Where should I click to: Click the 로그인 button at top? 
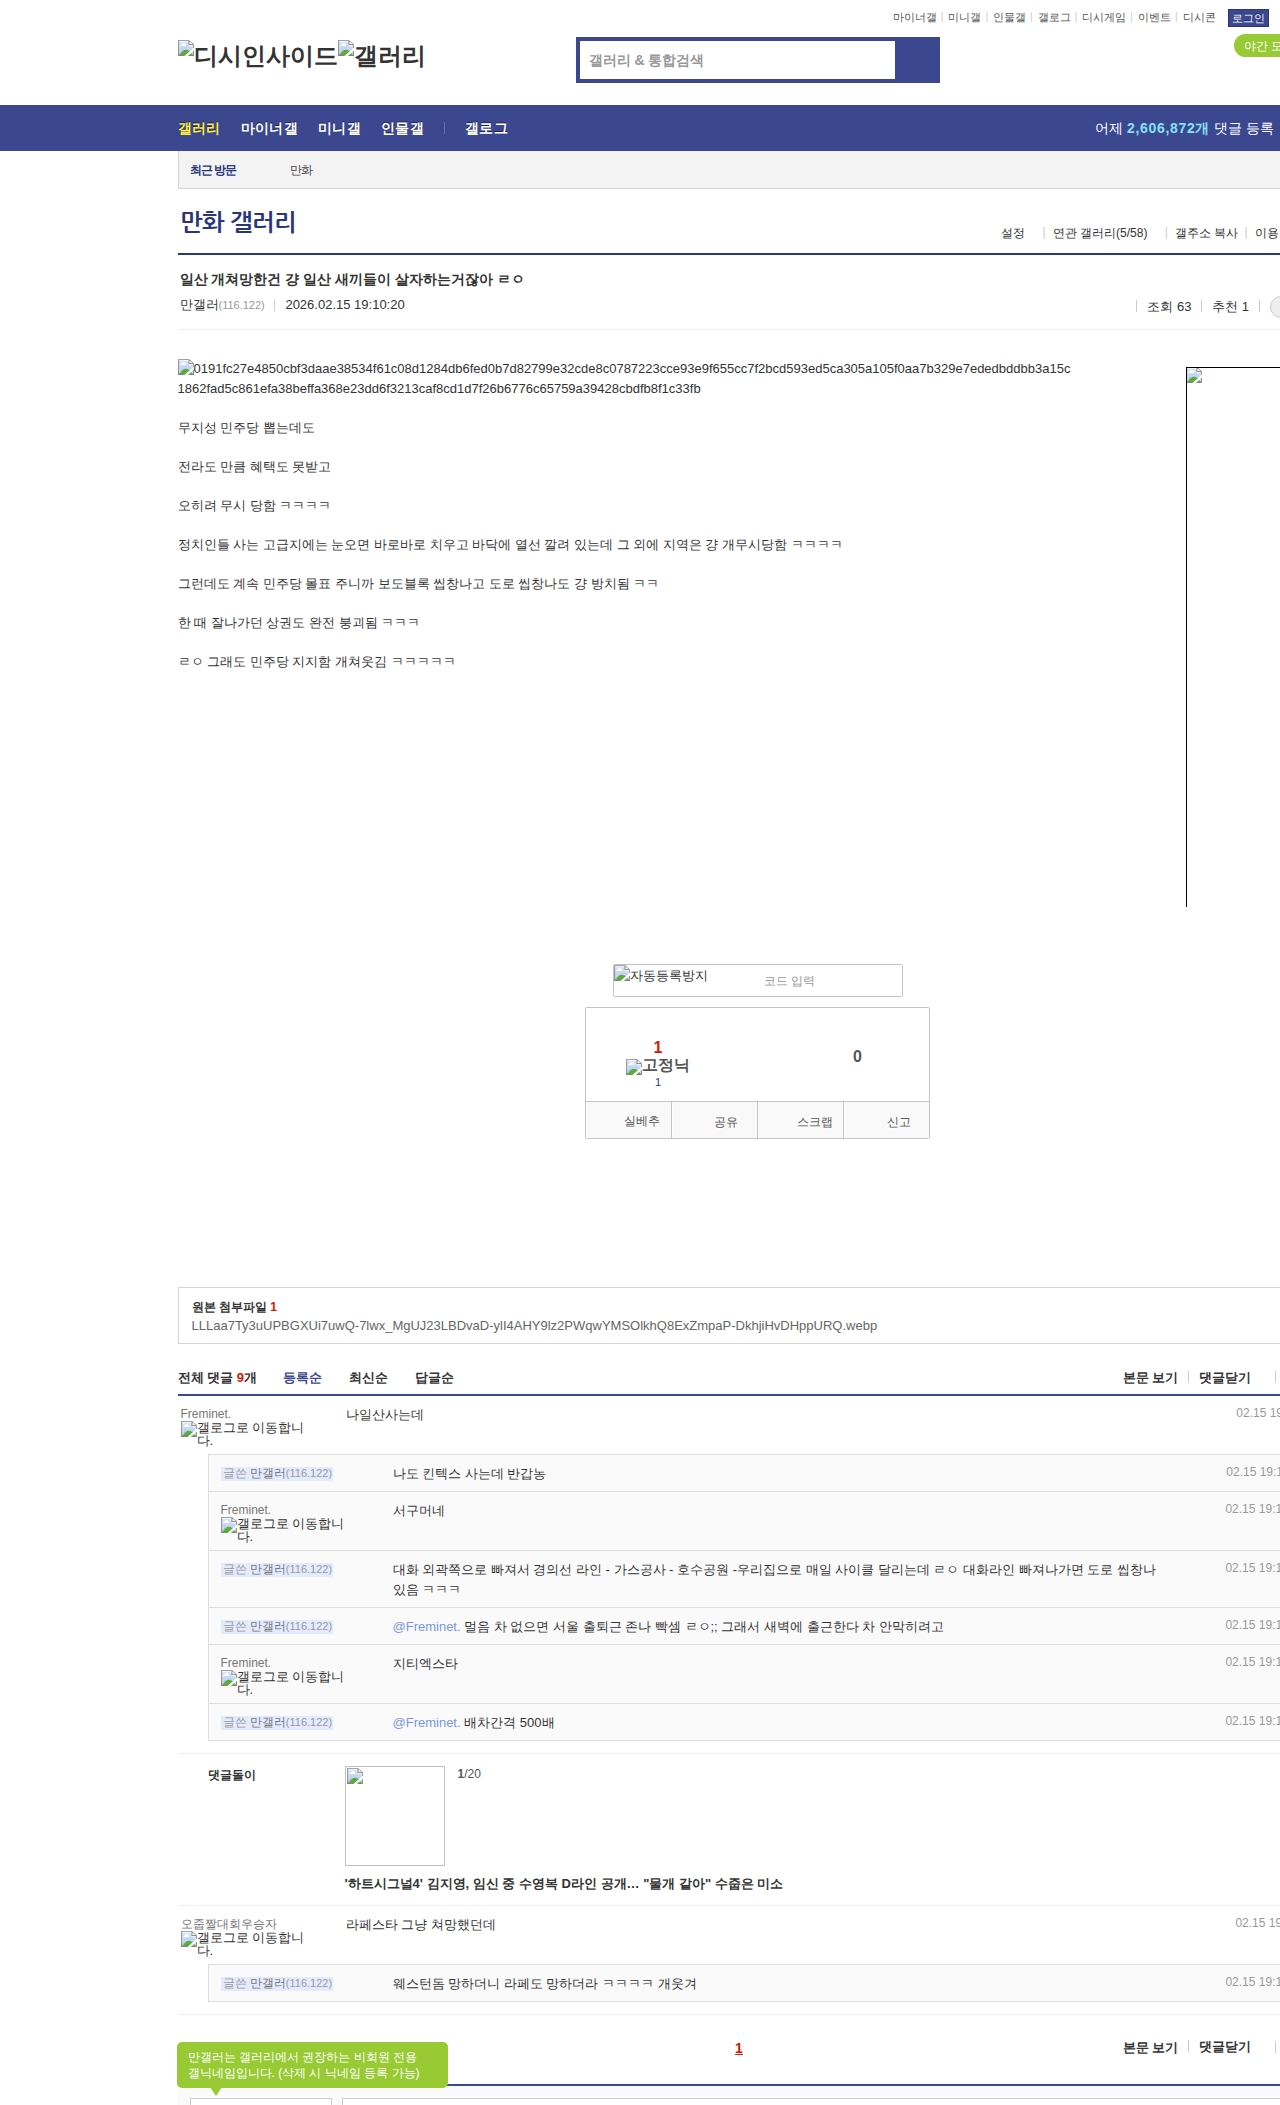(x=1248, y=18)
